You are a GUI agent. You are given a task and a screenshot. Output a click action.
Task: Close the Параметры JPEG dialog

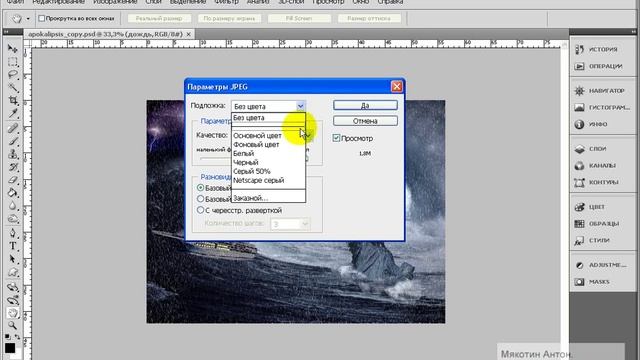click(x=396, y=87)
